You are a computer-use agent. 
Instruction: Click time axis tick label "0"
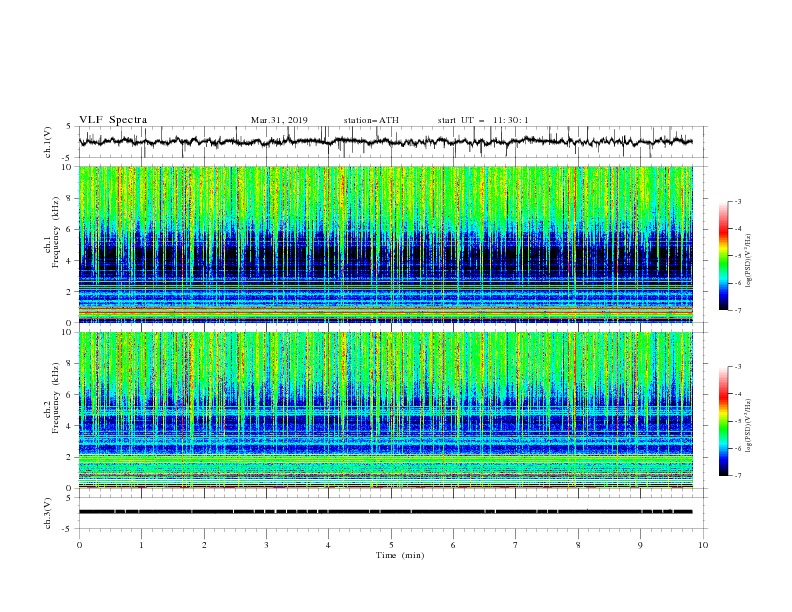79,545
